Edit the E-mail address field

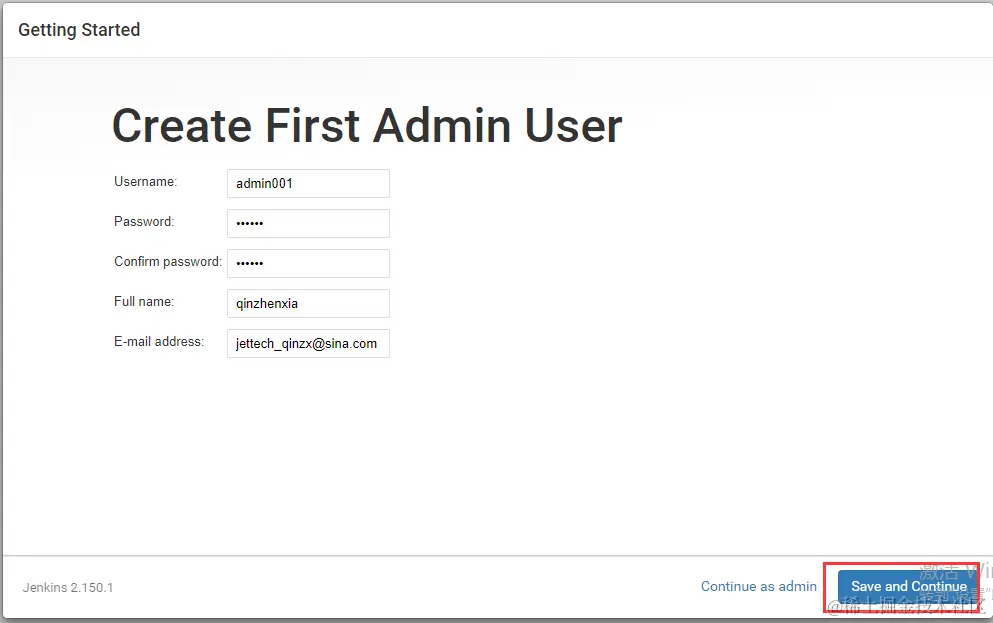coord(308,343)
